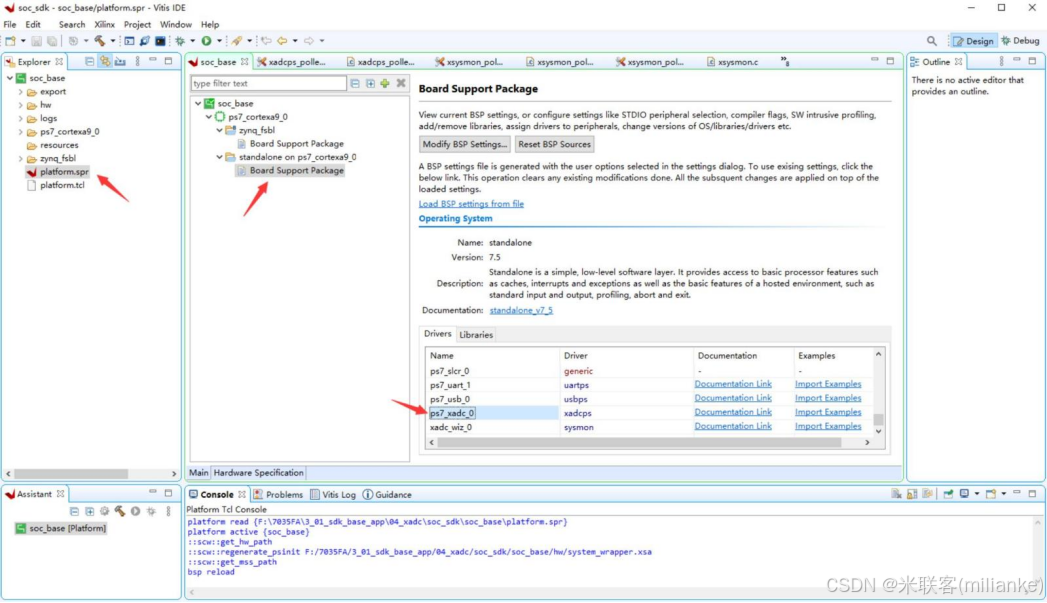Maximize the editor area
The width and height of the screenshot is (1047, 603).
(x=890, y=61)
